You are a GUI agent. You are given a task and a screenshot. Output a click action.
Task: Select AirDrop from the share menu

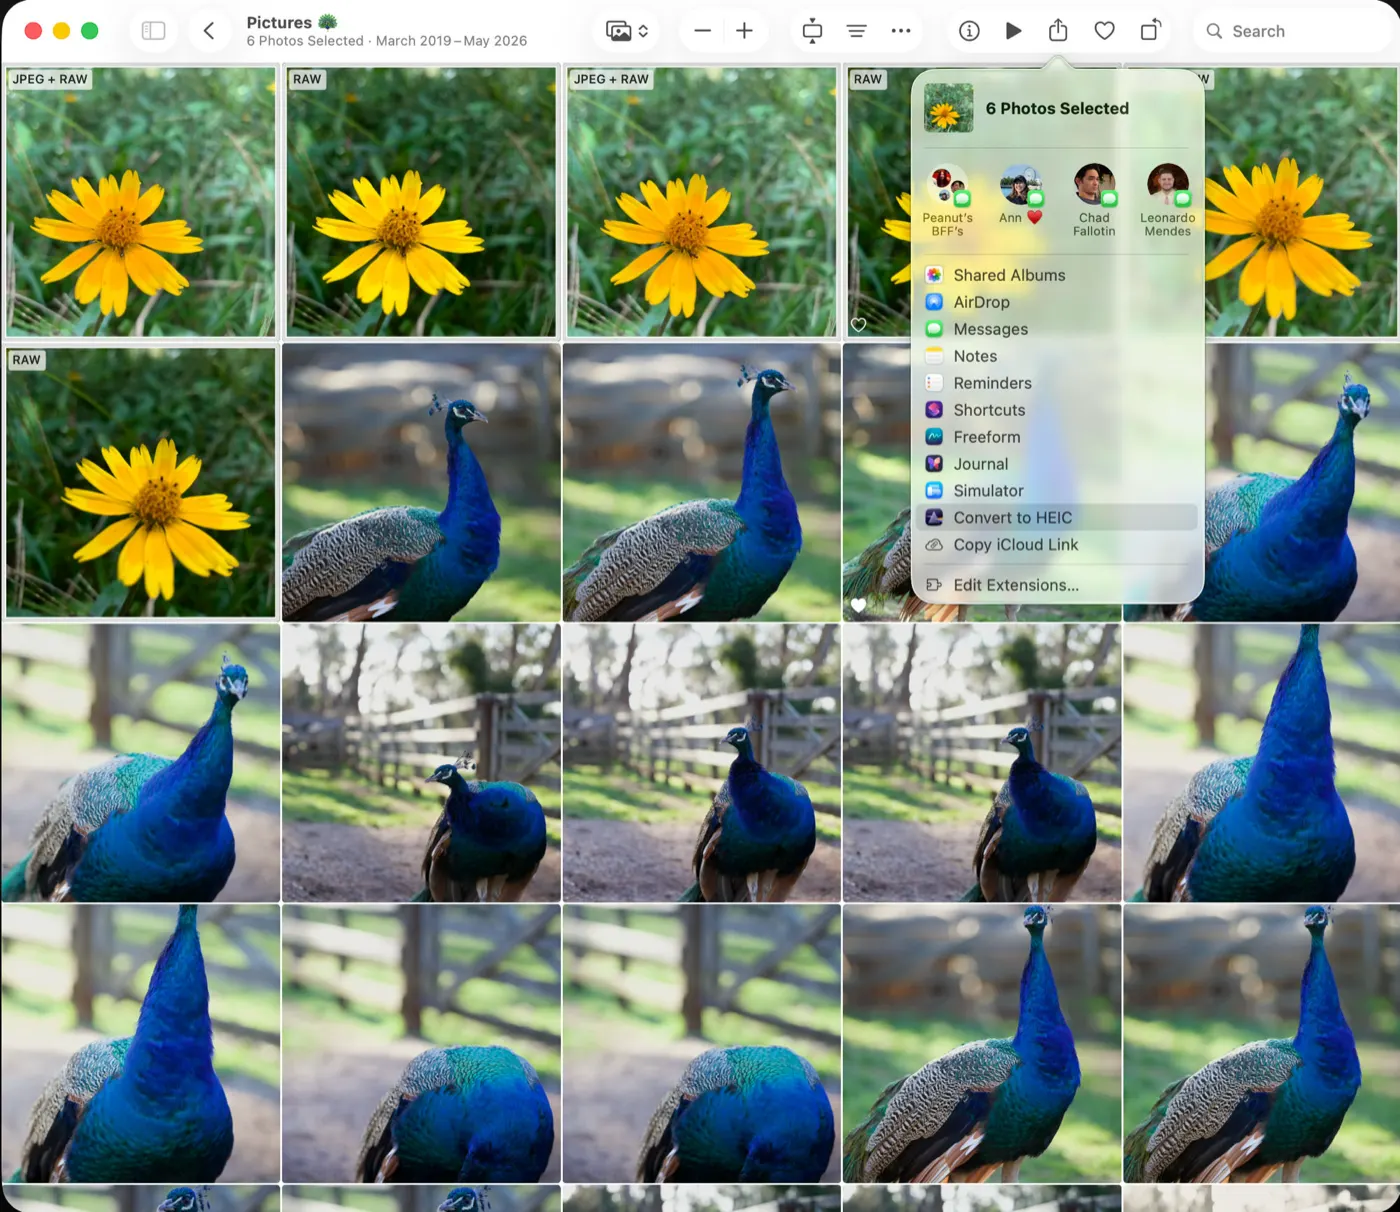pyautogui.click(x=1056, y=302)
